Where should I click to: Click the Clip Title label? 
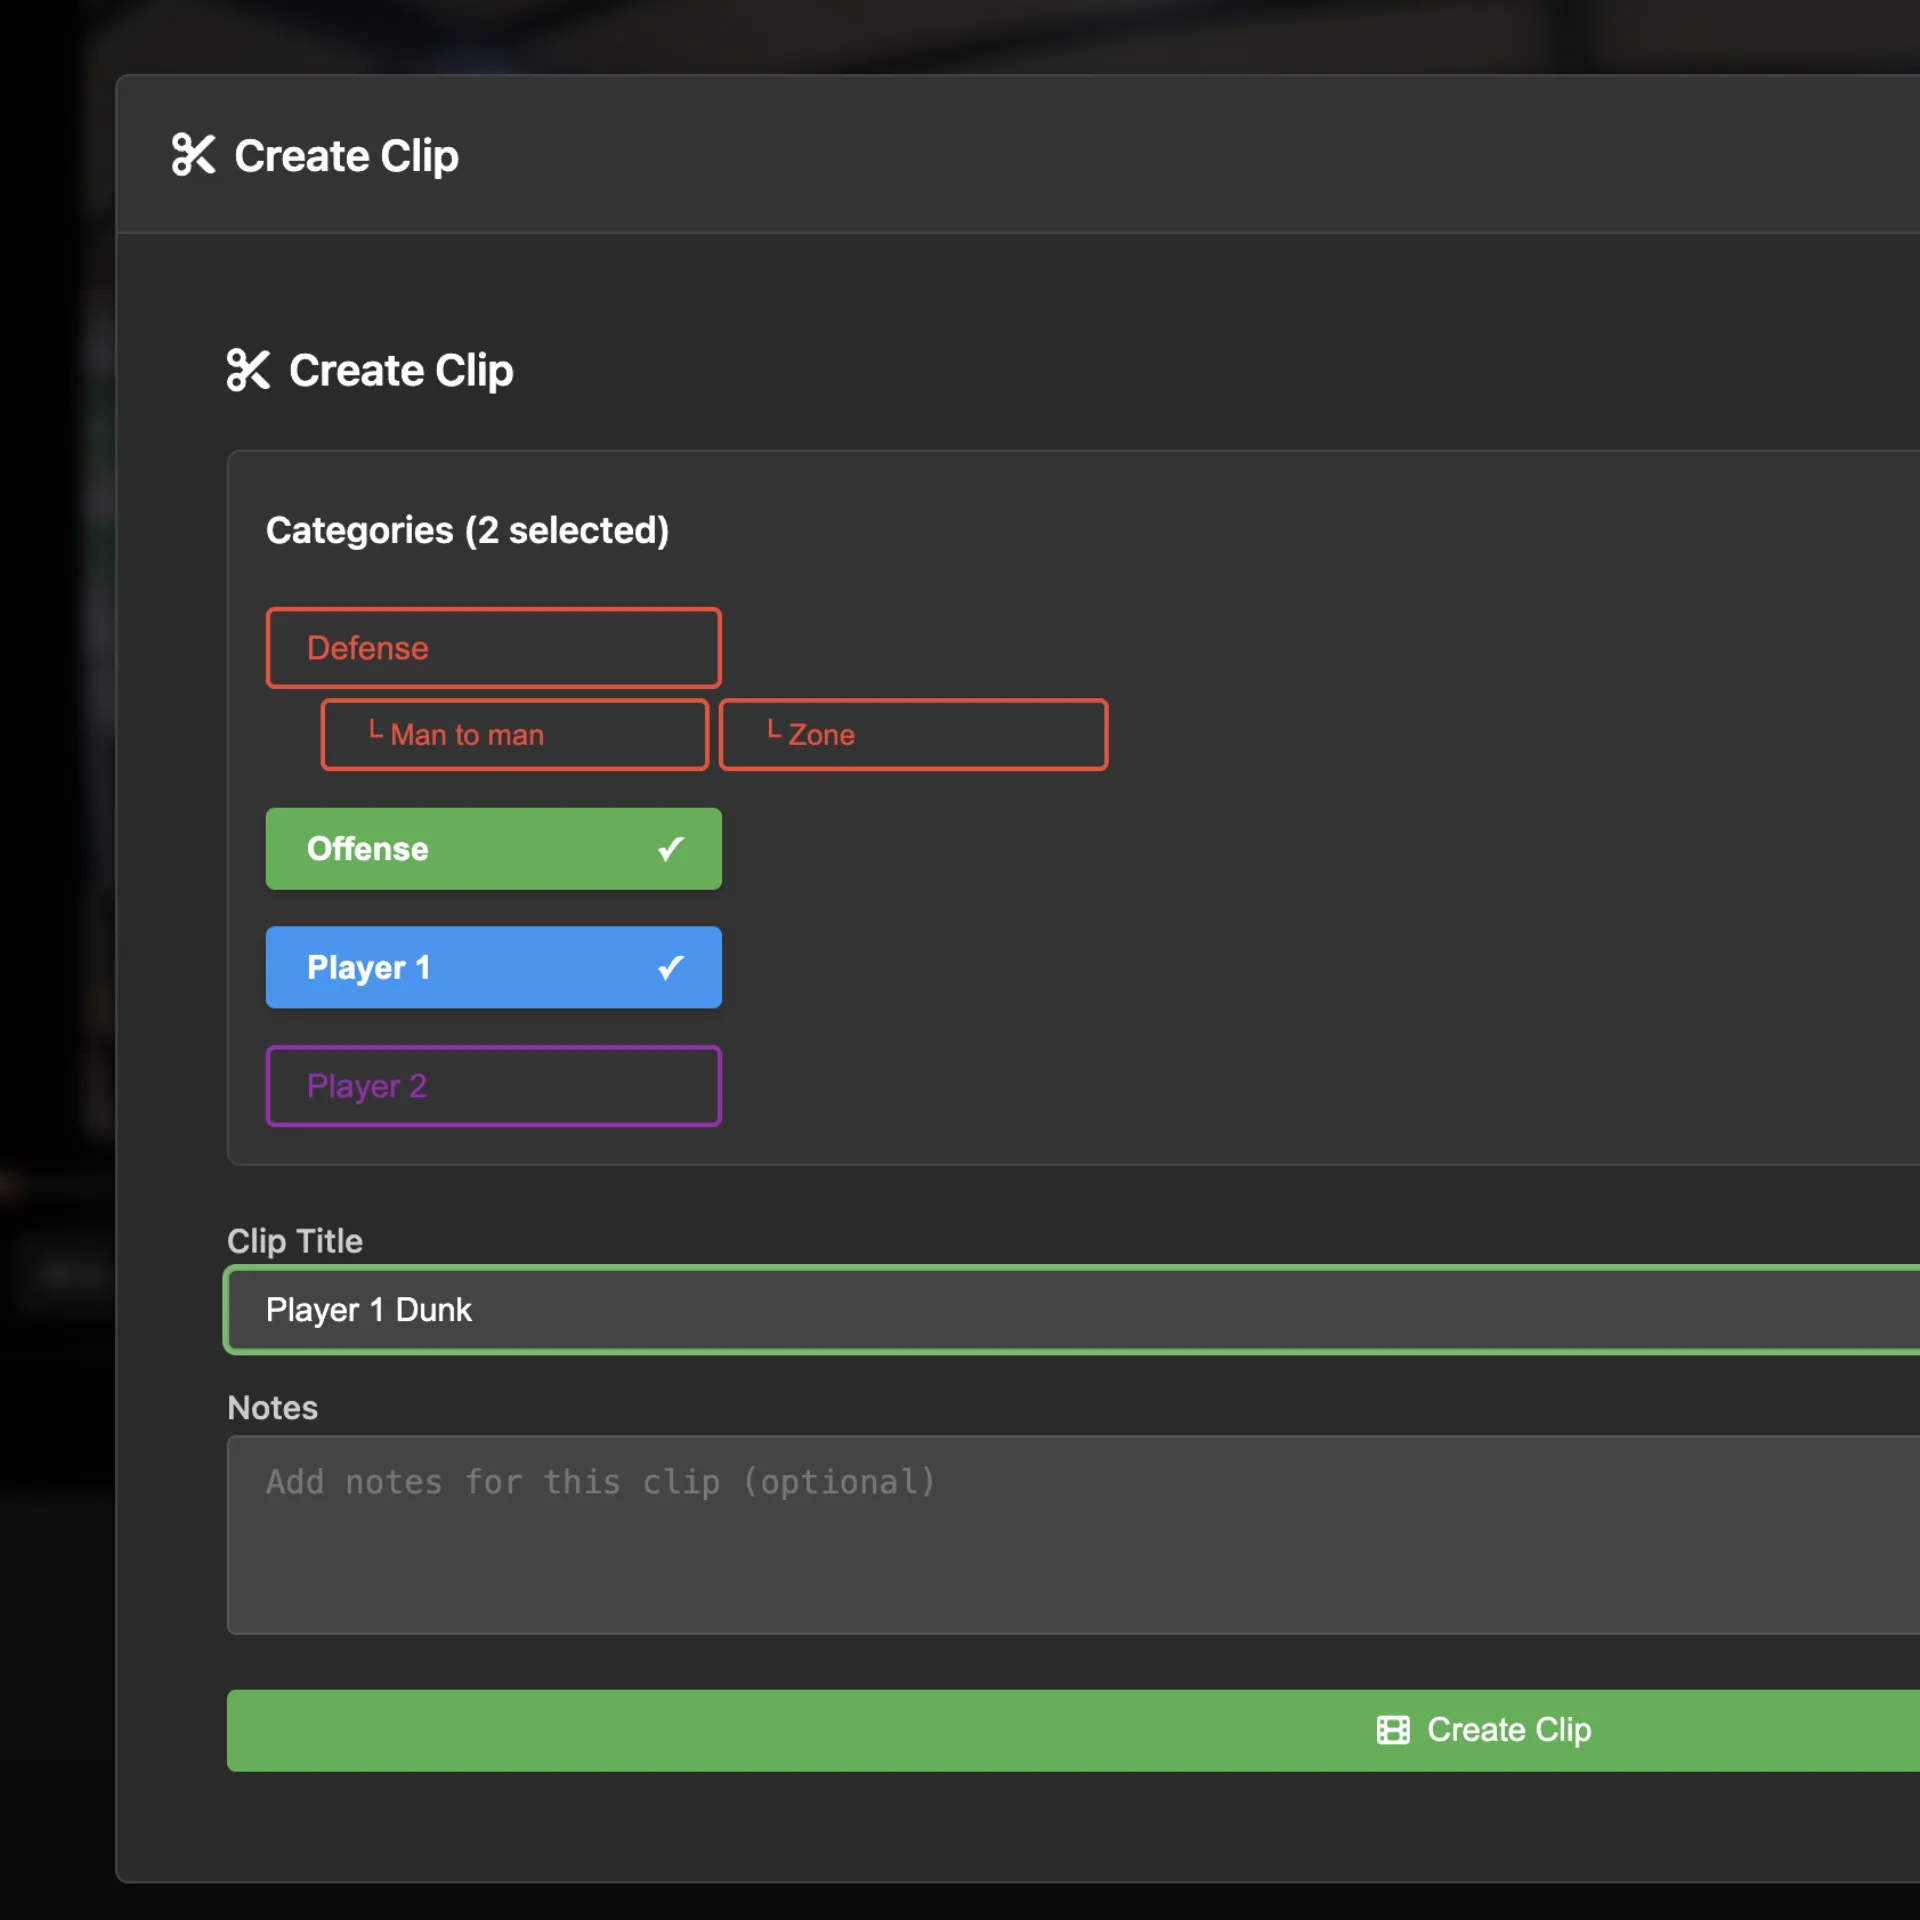[295, 1241]
